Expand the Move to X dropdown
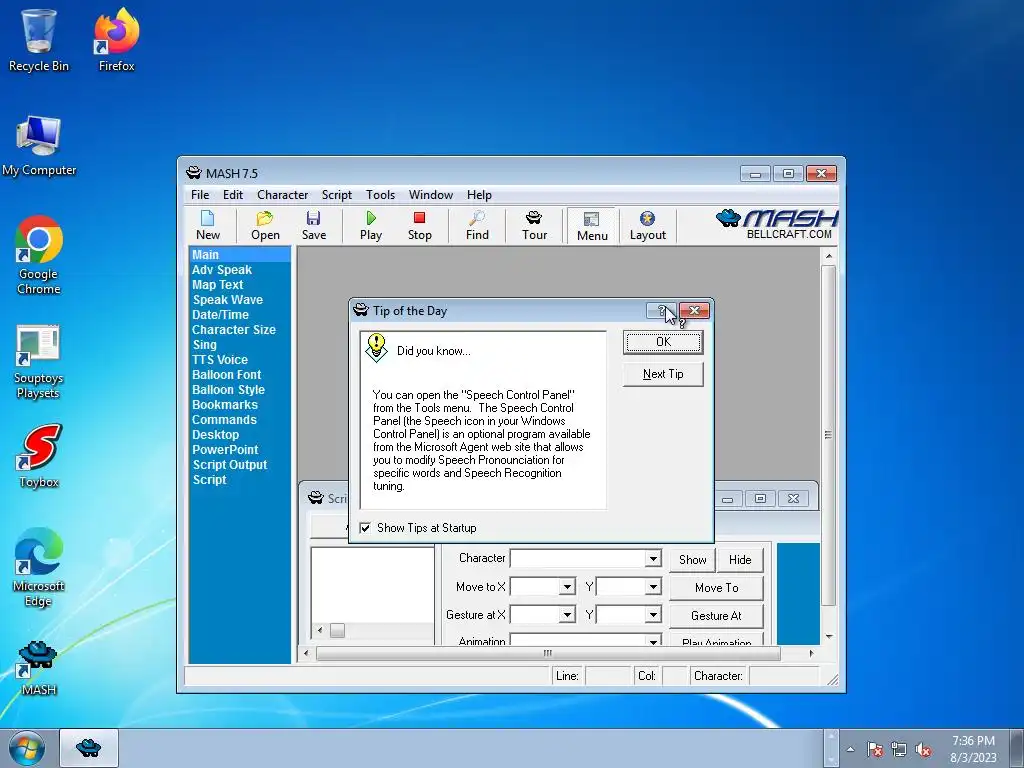1024x768 pixels. (x=567, y=586)
